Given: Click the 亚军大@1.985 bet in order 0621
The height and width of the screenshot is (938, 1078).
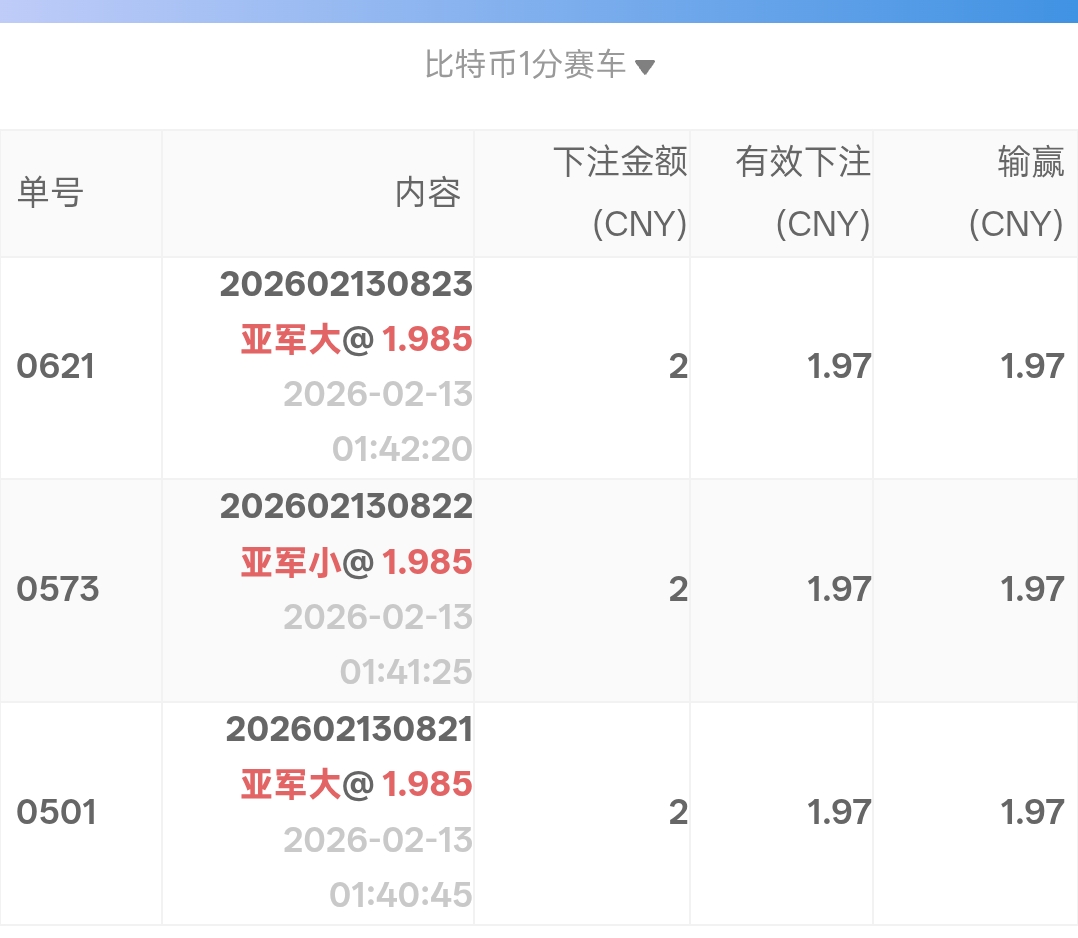Looking at the screenshot, I should click(x=356, y=340).
